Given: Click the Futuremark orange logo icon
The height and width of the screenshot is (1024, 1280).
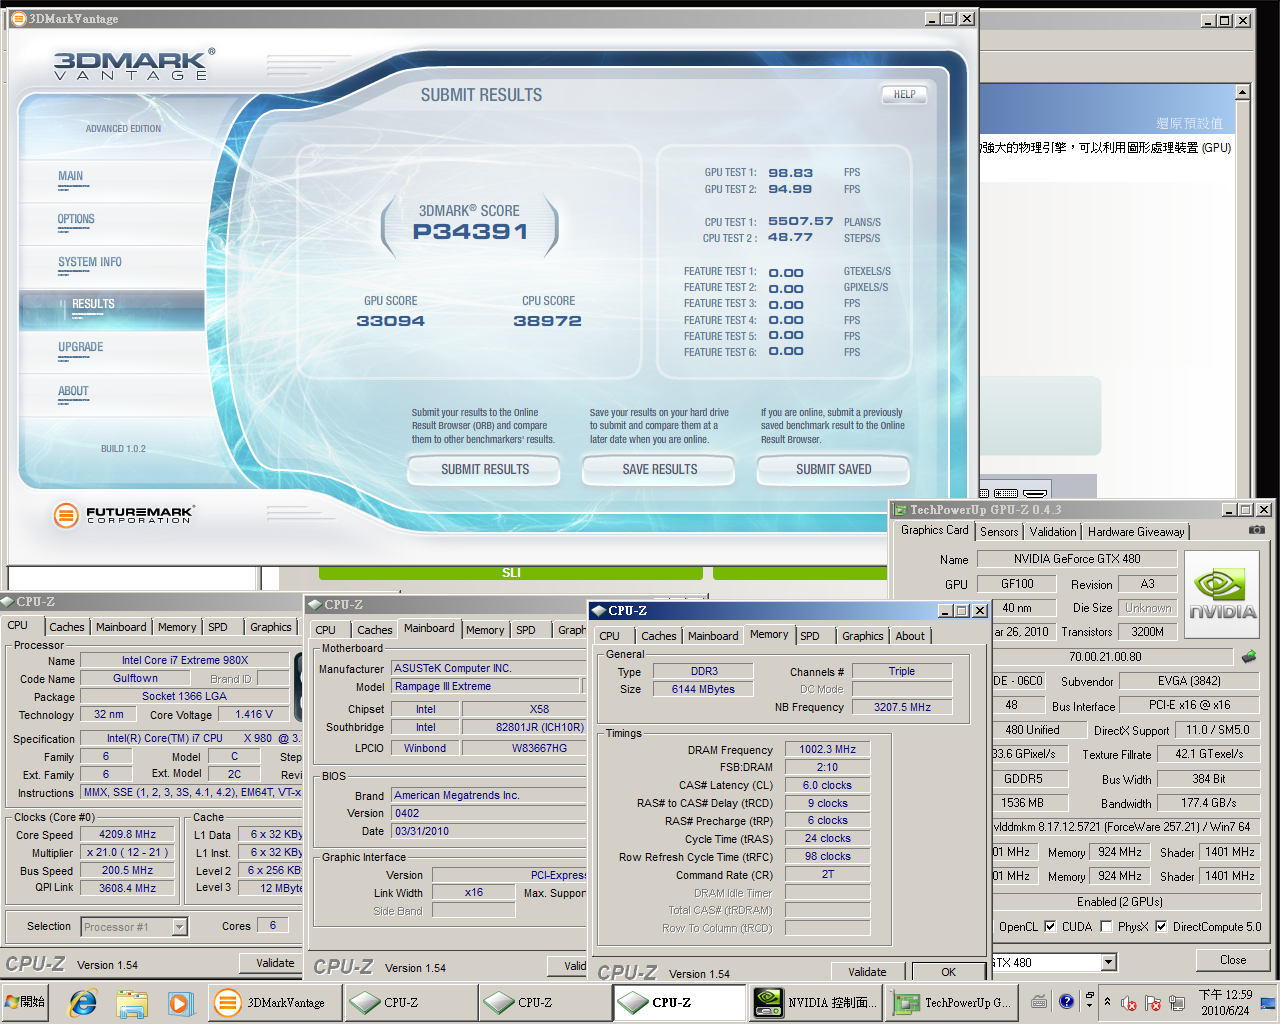Looking at the screenshot, I should (x=66, y=515).
